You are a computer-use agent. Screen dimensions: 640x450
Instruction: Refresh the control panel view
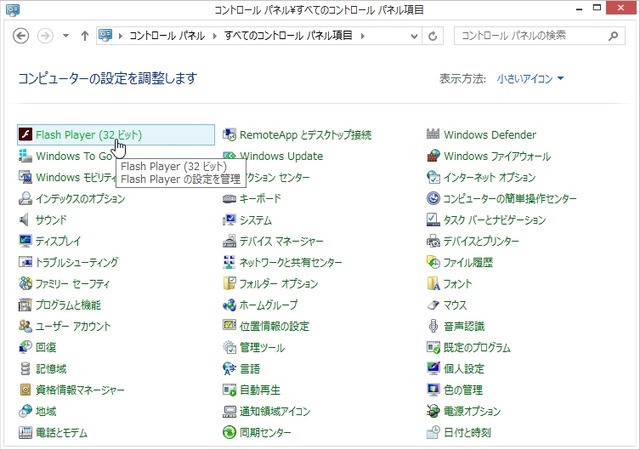pyautogui.click(x=433, y=36)
